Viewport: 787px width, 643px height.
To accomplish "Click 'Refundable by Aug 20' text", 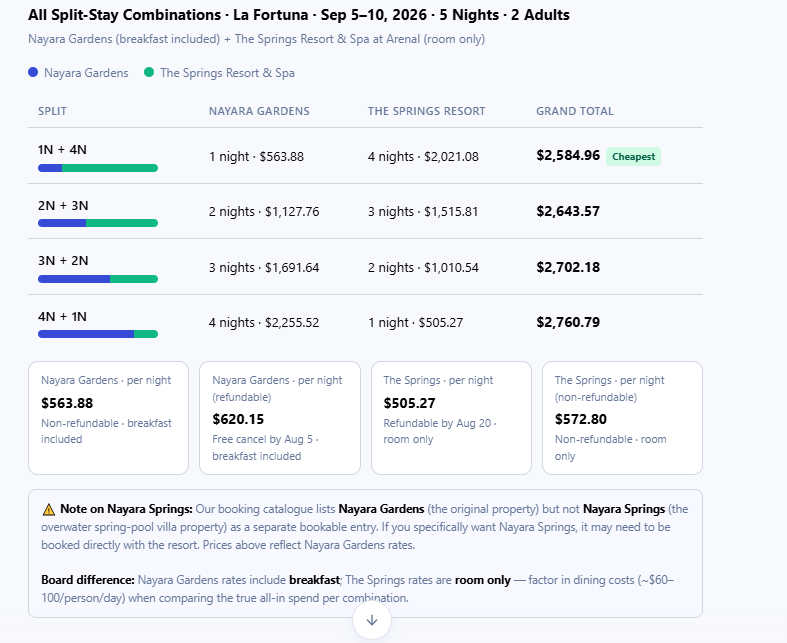I will click(437, 423).
